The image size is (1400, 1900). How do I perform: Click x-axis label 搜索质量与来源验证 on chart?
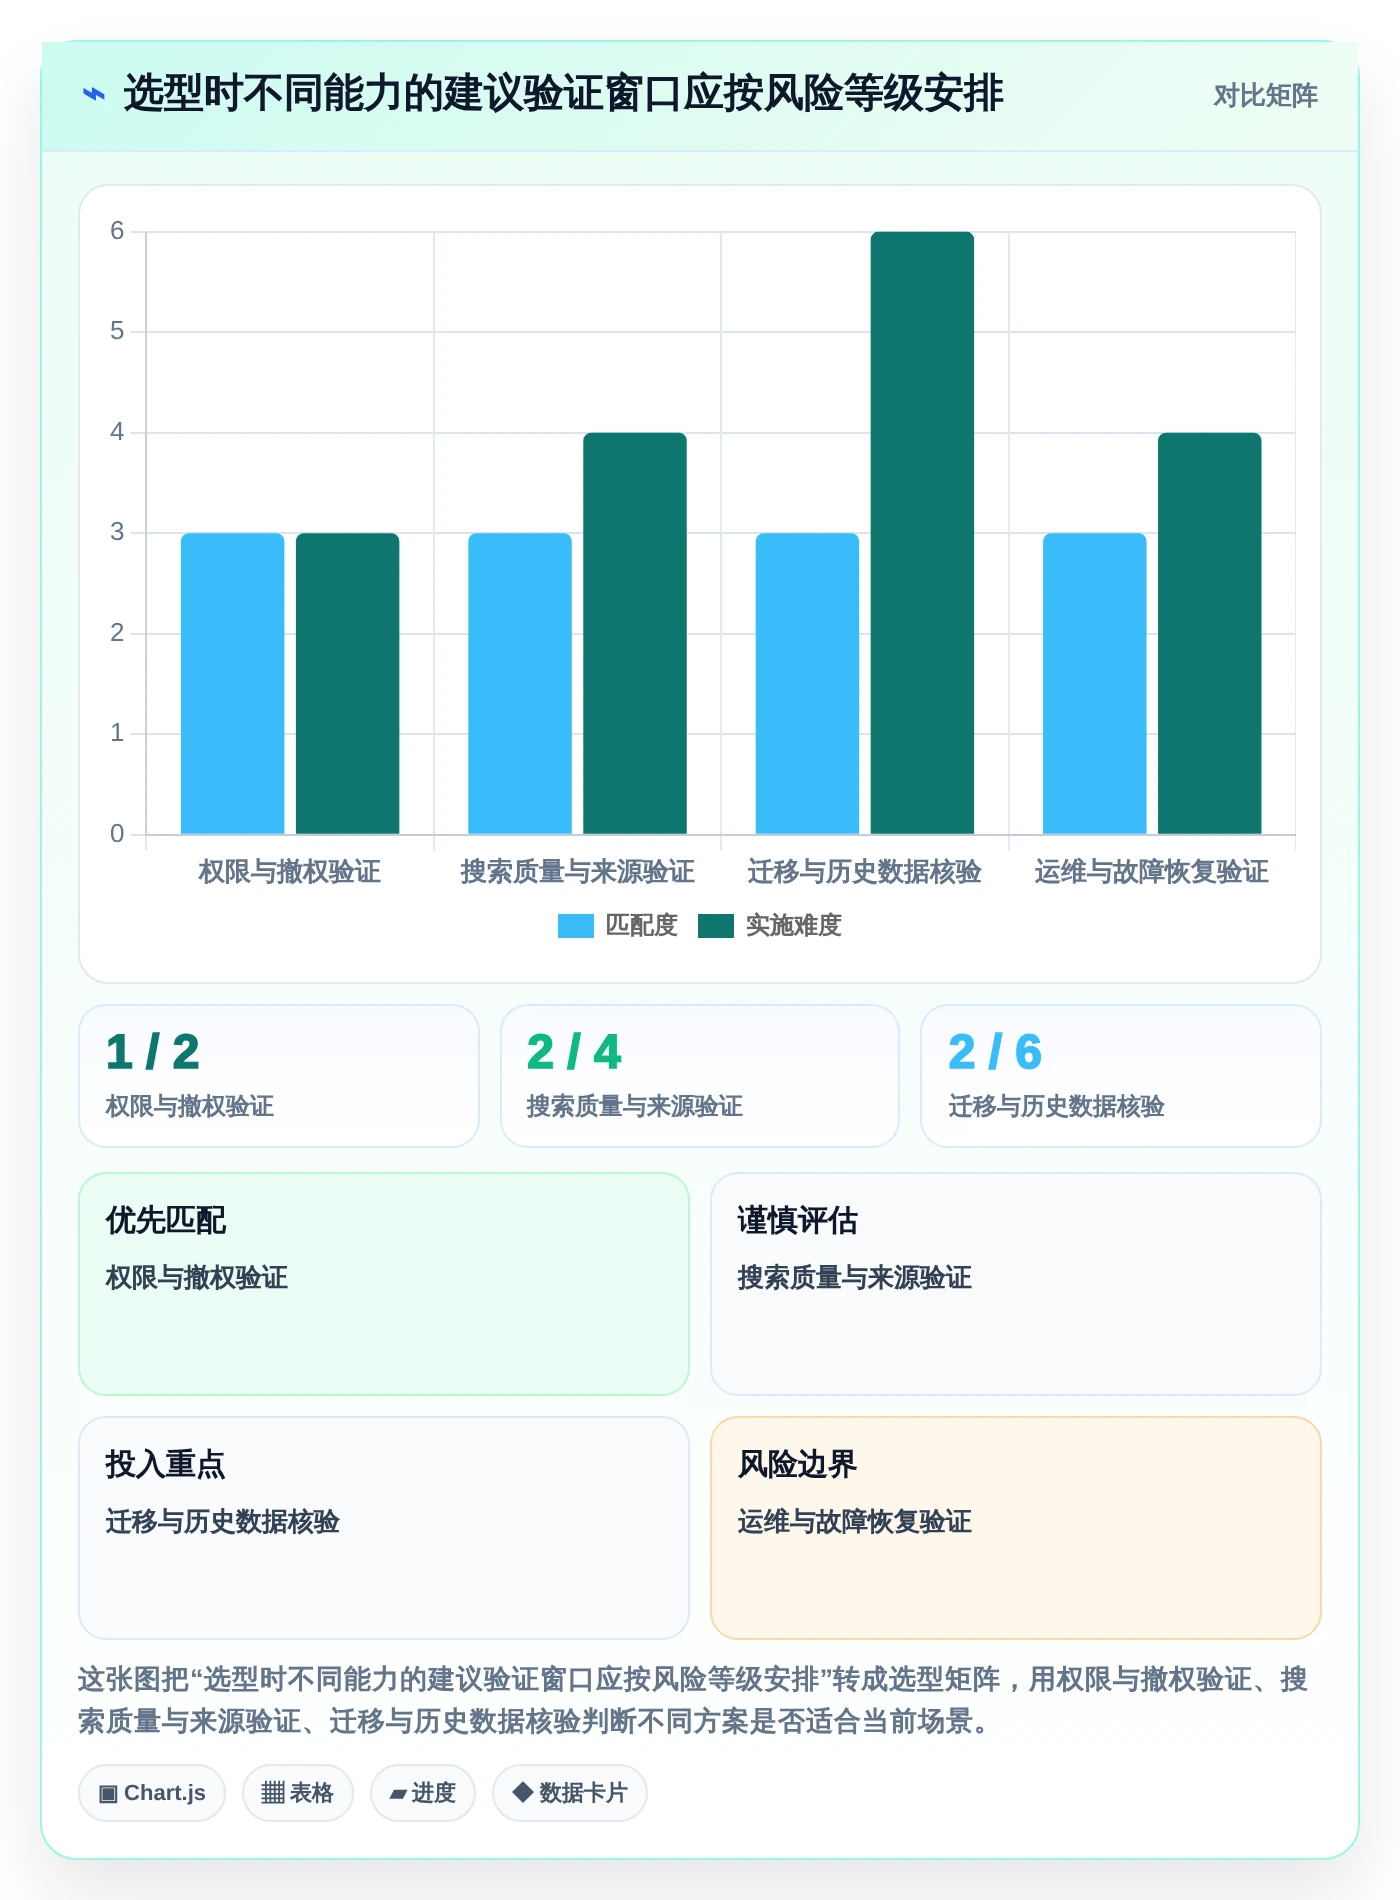(x=577, y=872)
